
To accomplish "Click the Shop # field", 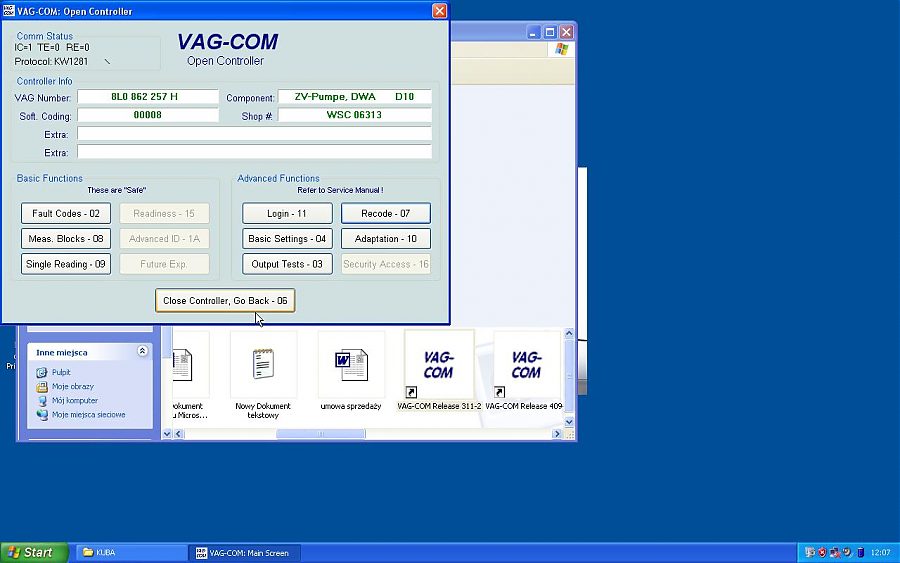I will [x=354, y=115].
